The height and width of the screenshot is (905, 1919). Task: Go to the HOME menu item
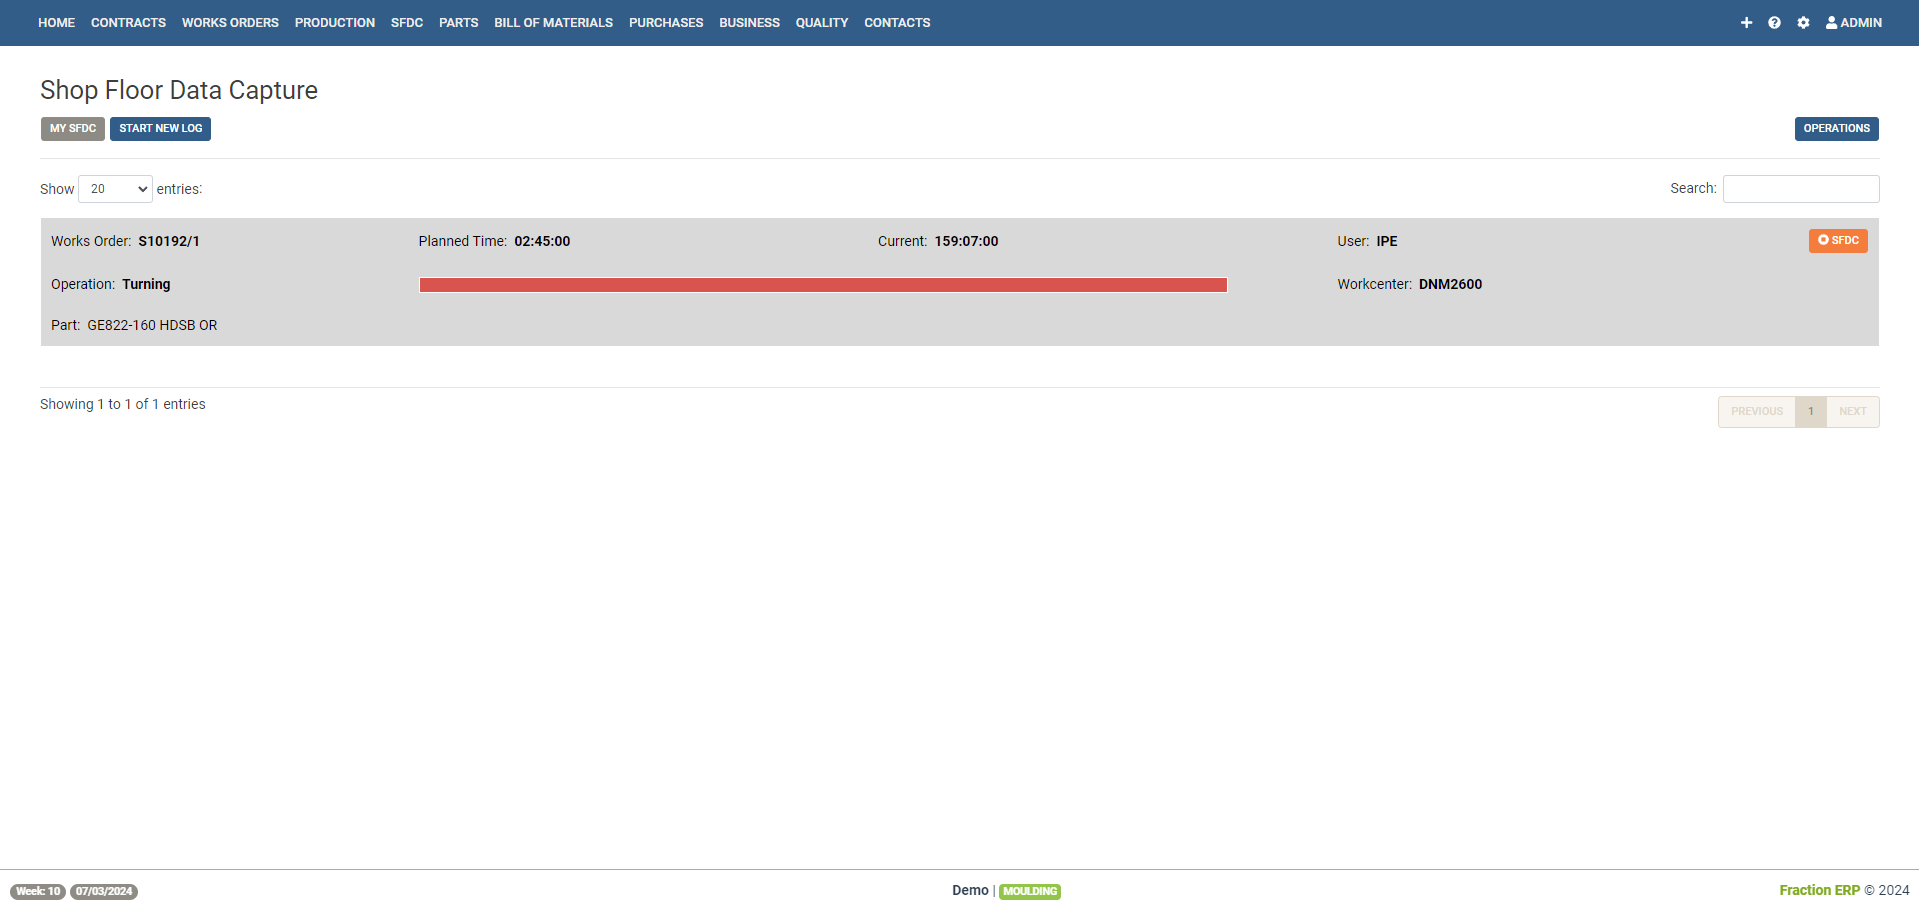56,22
